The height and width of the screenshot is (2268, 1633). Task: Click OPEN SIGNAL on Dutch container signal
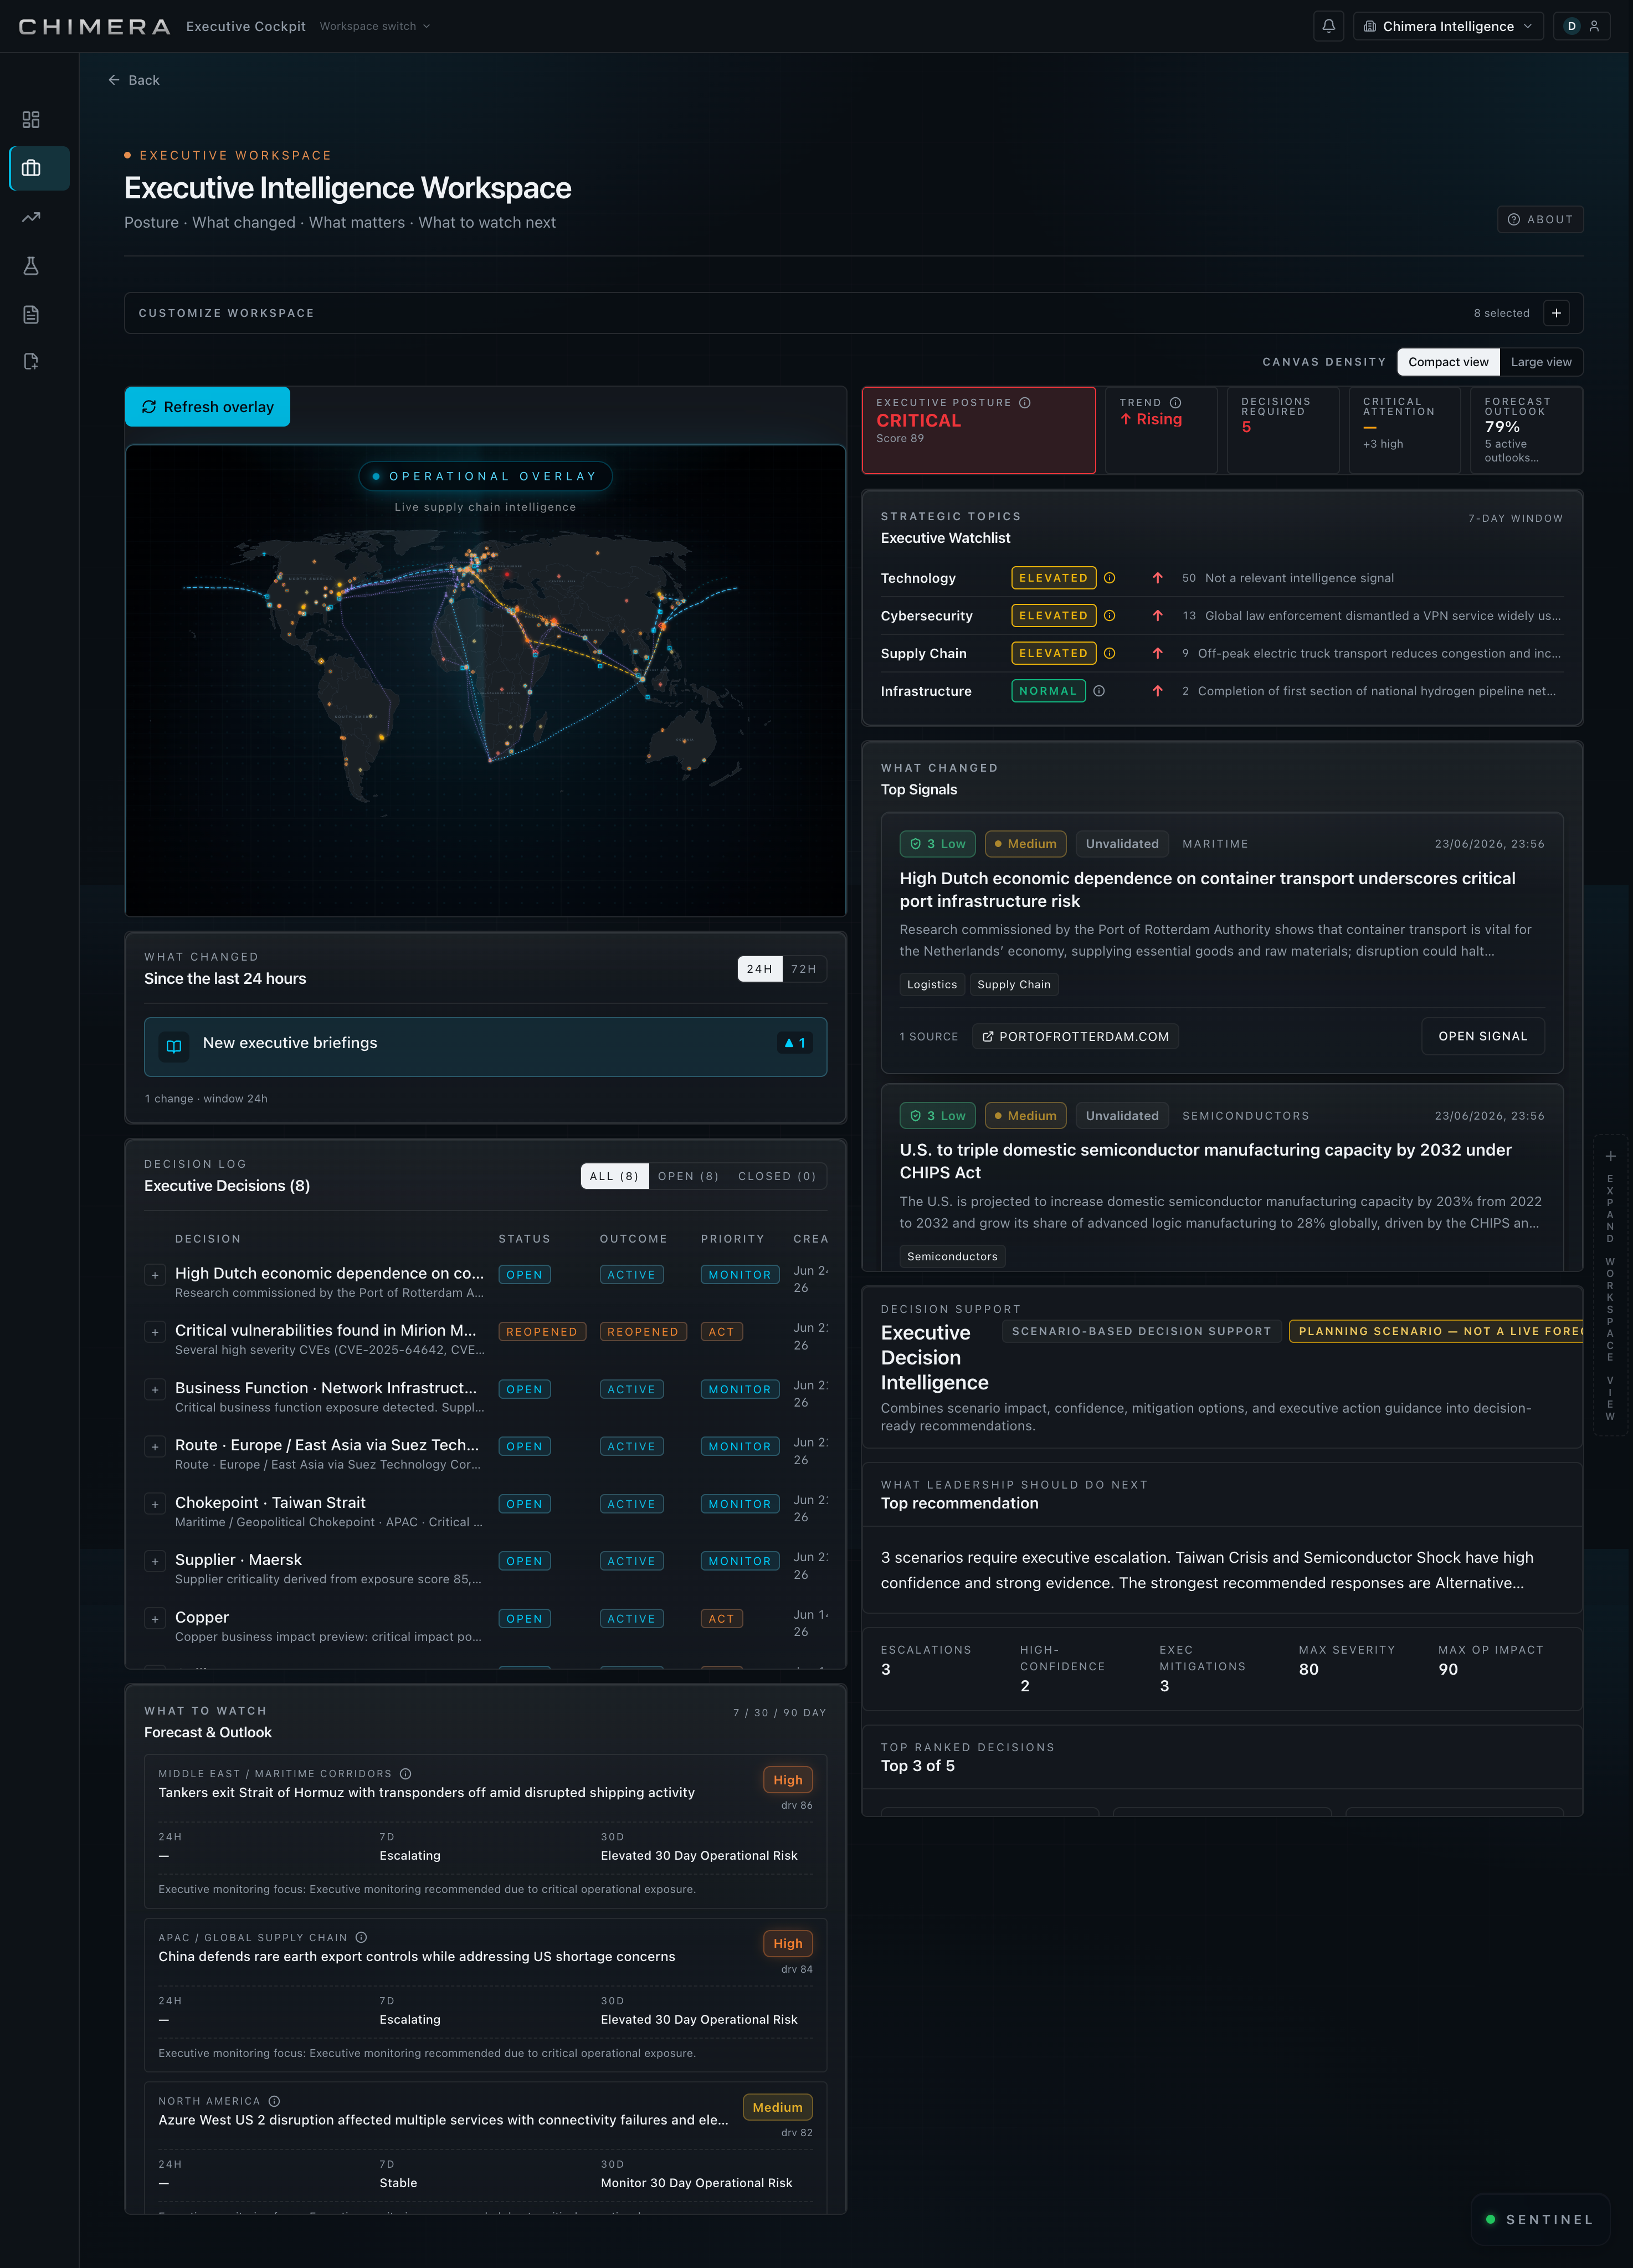[1482, 1036]
